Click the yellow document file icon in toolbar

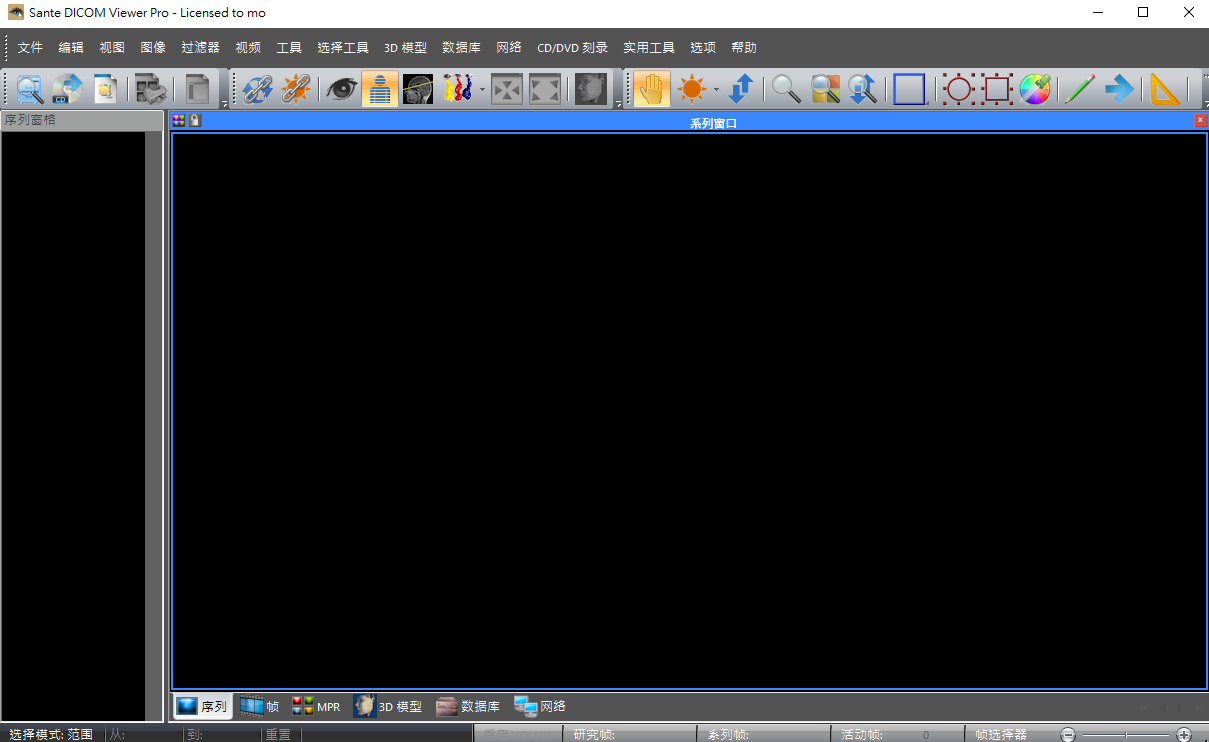coord(105,89)
